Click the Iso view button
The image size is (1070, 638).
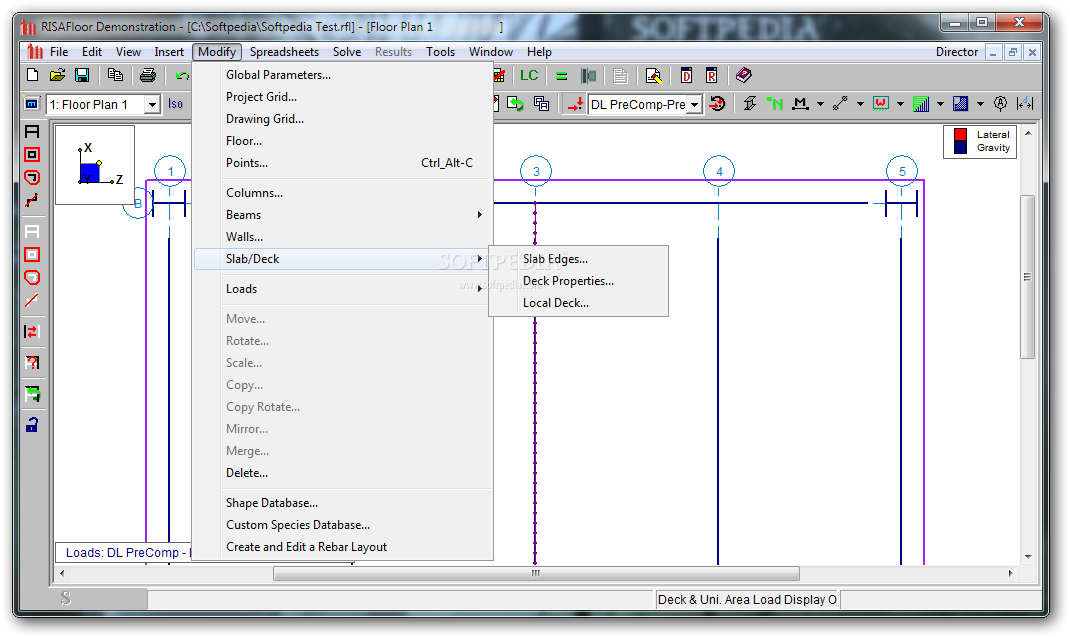pos(175,104)
